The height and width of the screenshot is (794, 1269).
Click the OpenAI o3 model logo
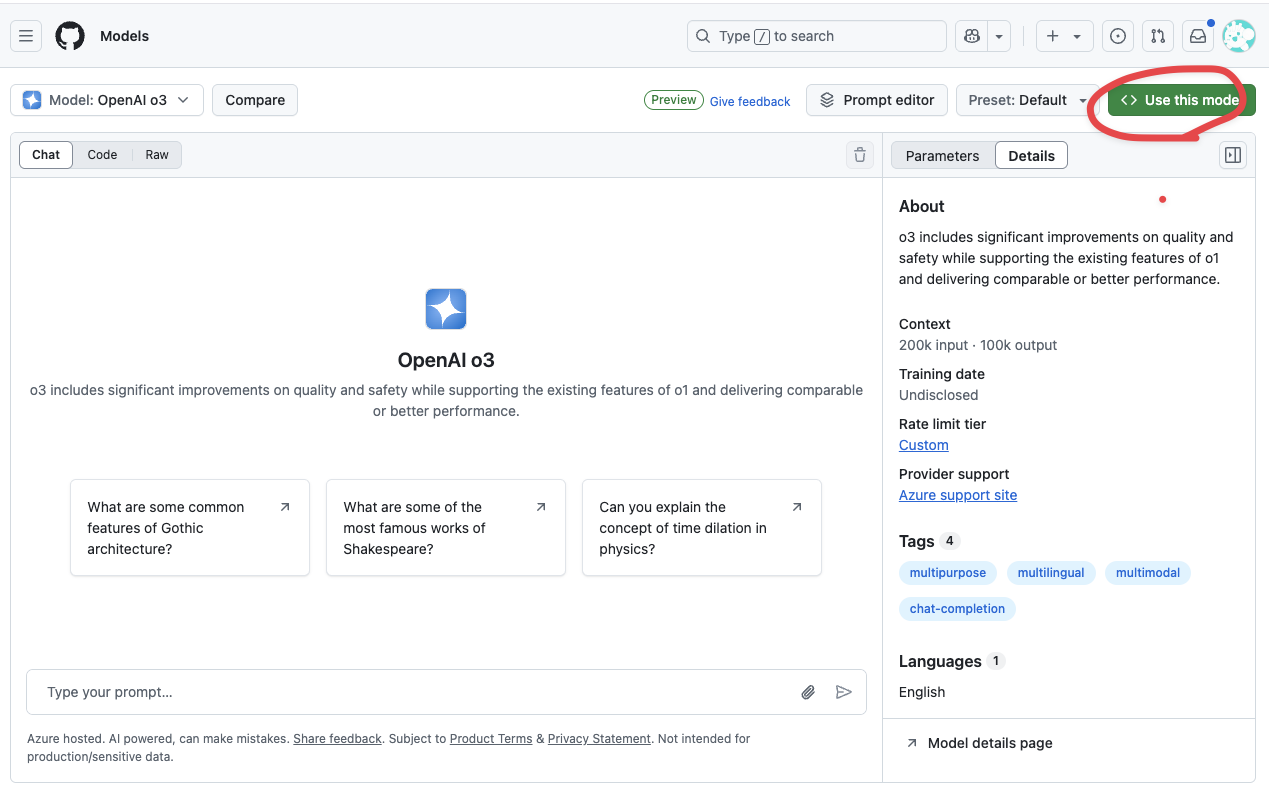coord(446,309)
